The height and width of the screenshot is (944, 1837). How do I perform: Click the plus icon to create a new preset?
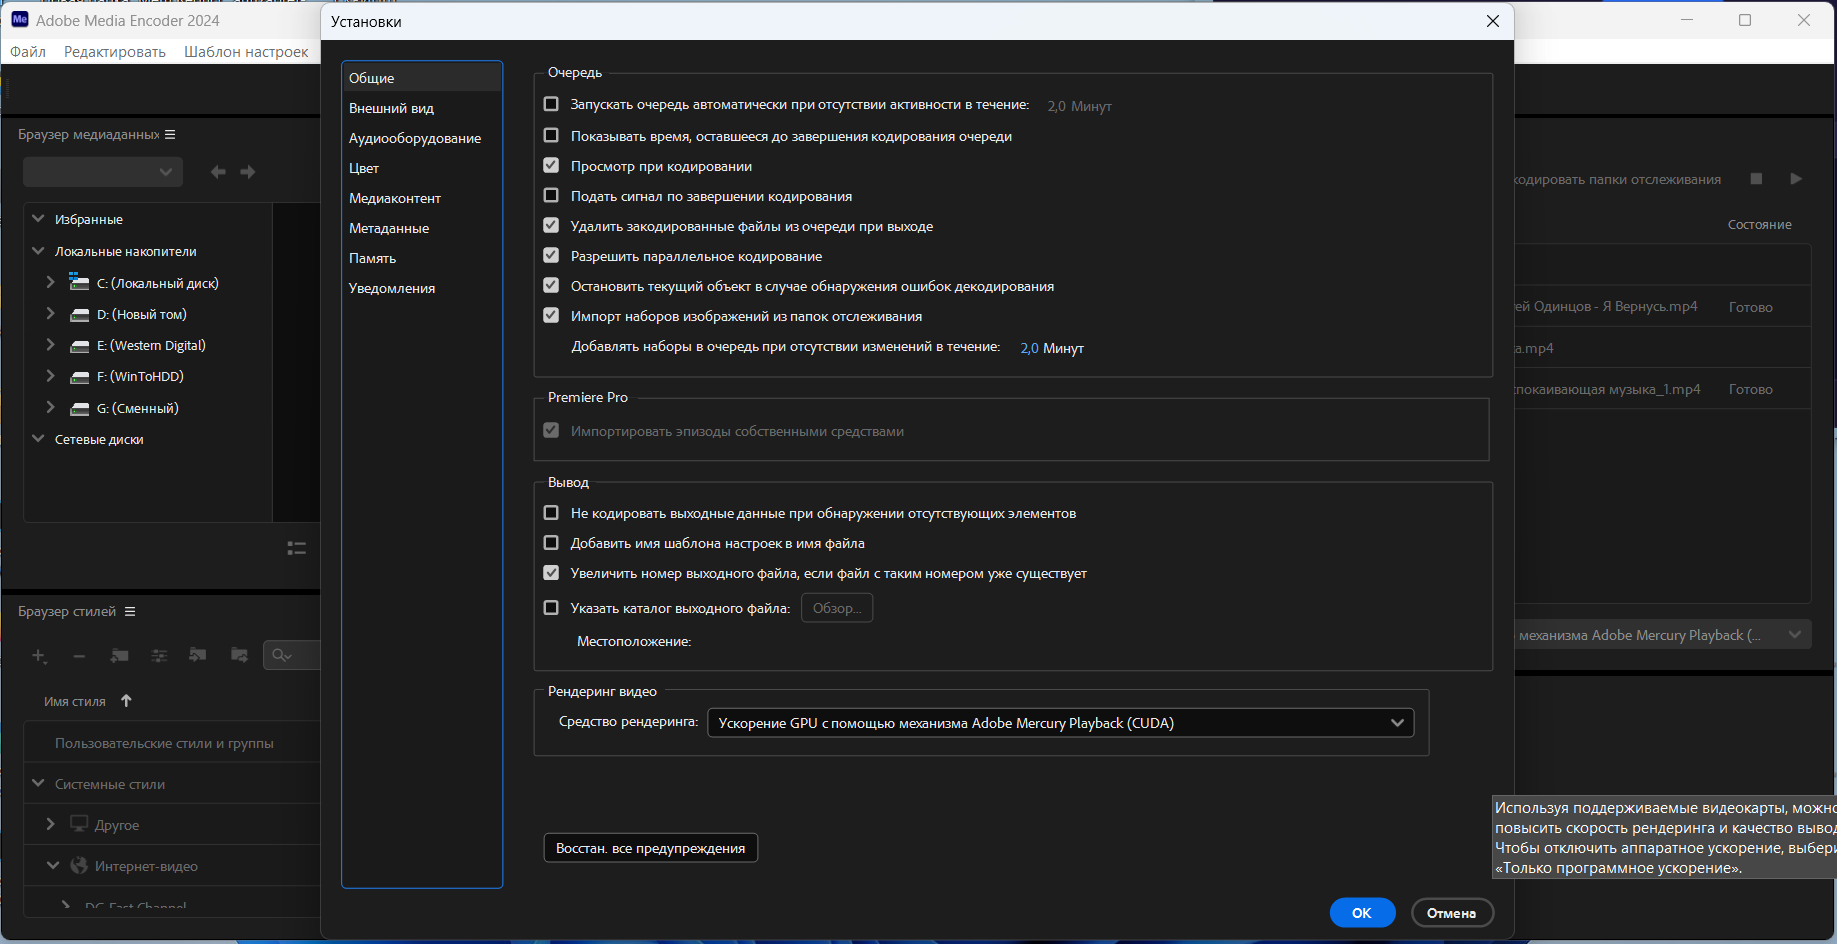pos(39,656)
